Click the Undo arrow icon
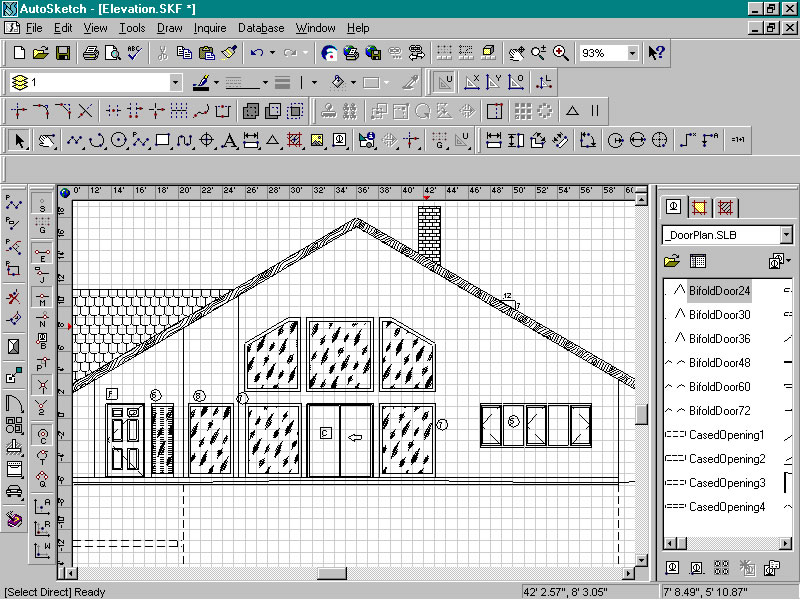 pos(257,53)
